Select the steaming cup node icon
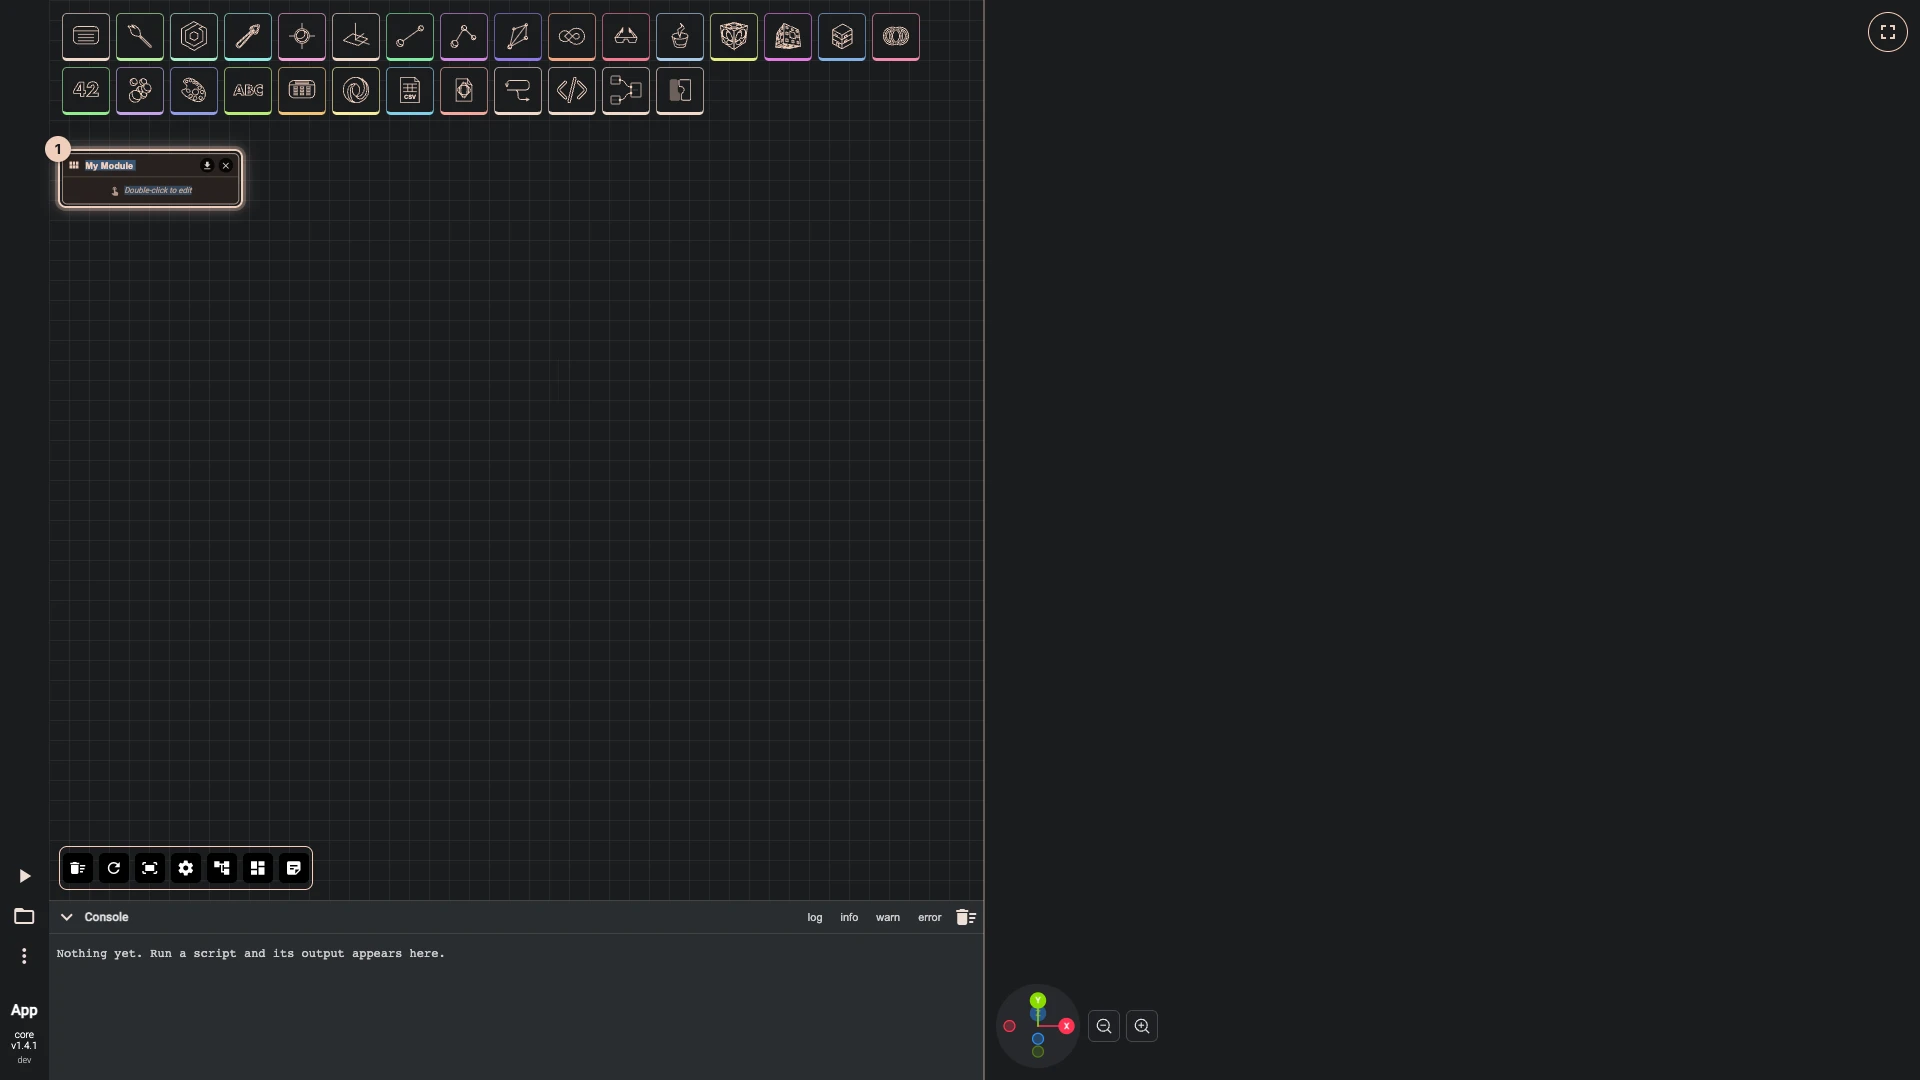Image resolution: width=1920 pixels, height=1080 pixels. pyautogui.click(x=680, y=37)
